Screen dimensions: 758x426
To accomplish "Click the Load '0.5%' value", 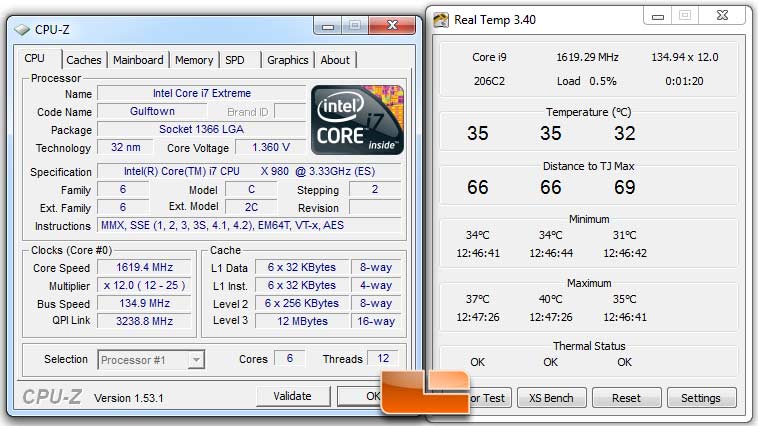I will click(x=603, y=81).
